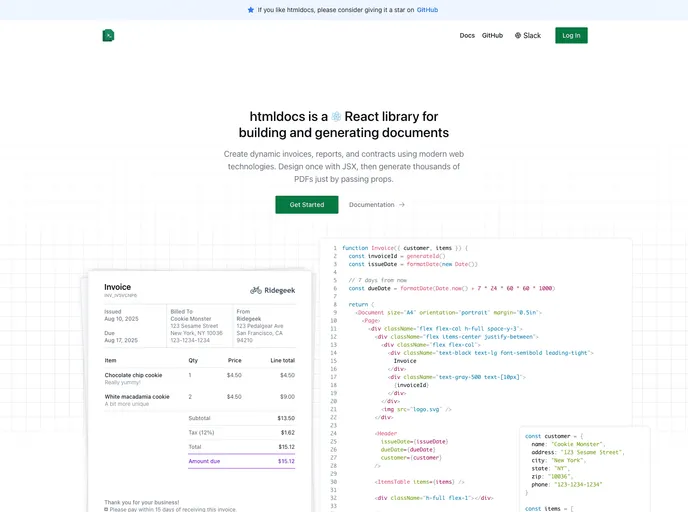Click the 'Cookie Monster' billed-to name
Viewport: 688px width, 512px height.
(191, 319)
